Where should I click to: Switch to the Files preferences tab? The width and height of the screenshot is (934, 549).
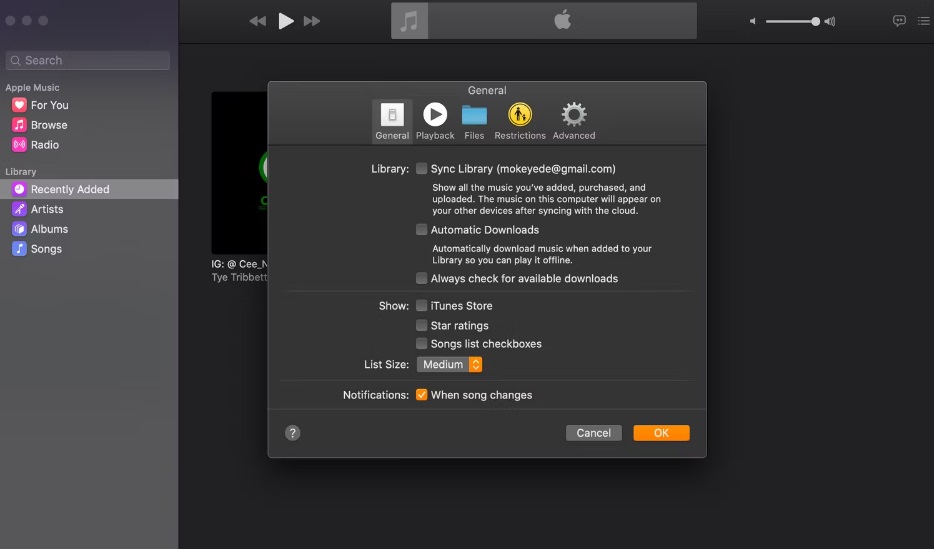click(474, 121)
